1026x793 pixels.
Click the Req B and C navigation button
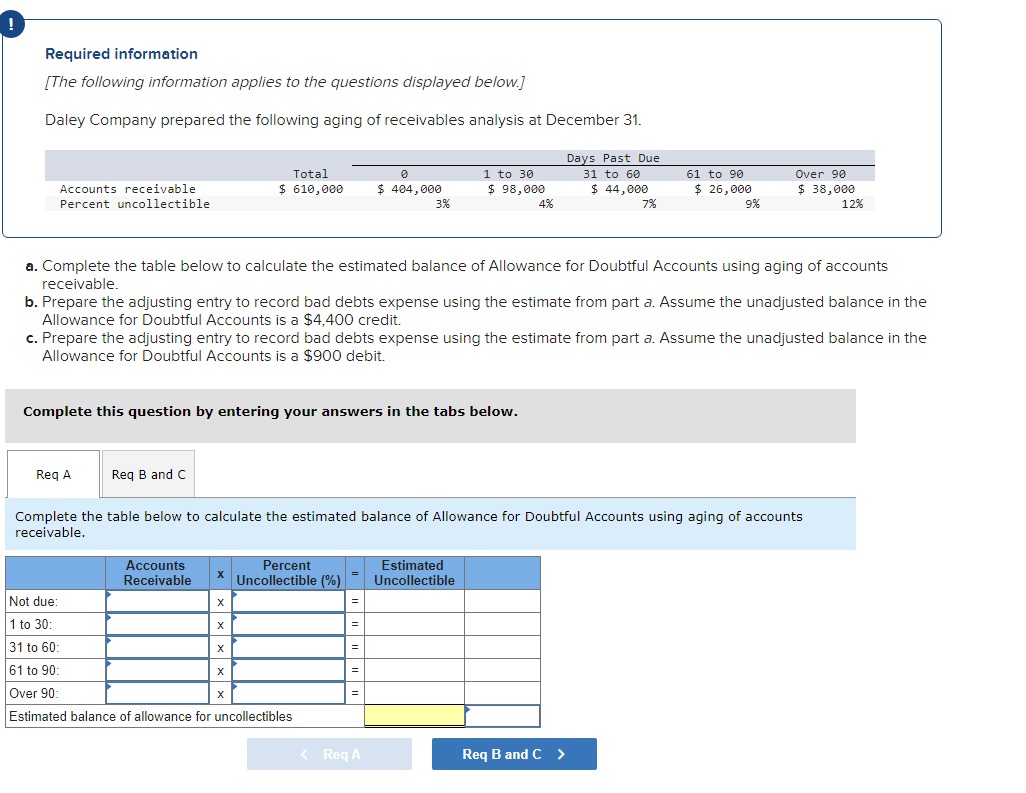pos(513,754)
